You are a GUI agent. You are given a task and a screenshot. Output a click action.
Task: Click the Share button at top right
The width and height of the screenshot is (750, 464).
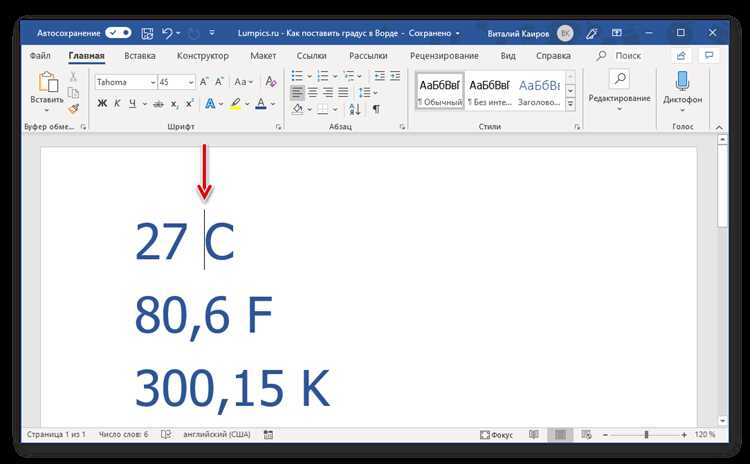point(681,56)
